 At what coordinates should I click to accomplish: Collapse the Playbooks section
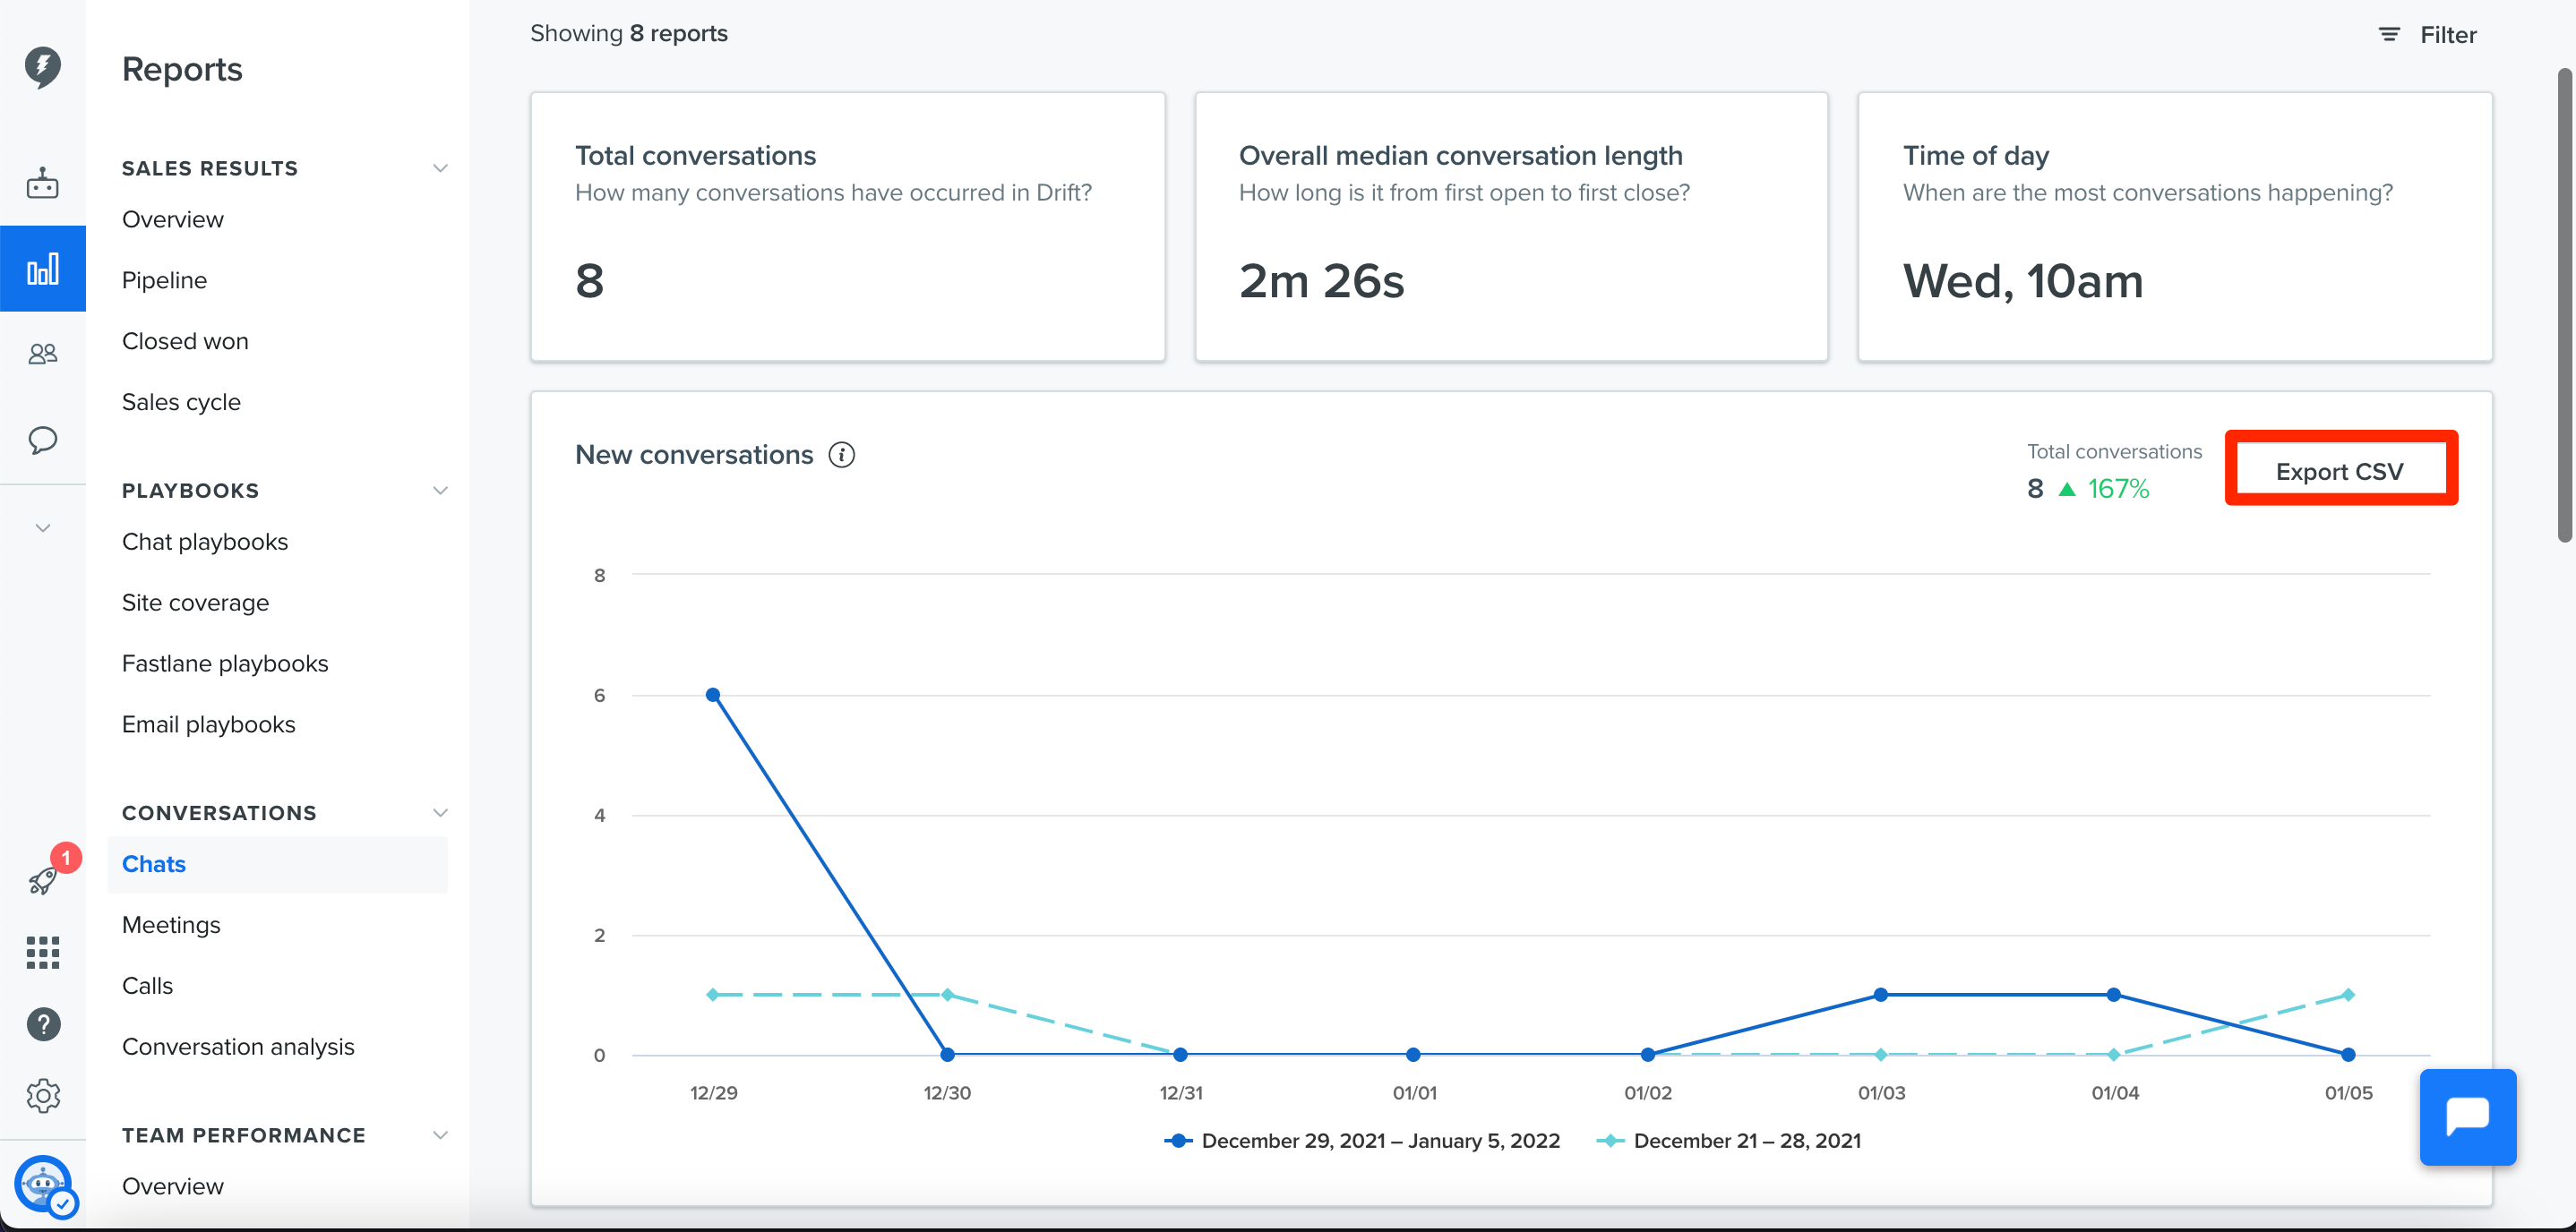tap(440, 490)
